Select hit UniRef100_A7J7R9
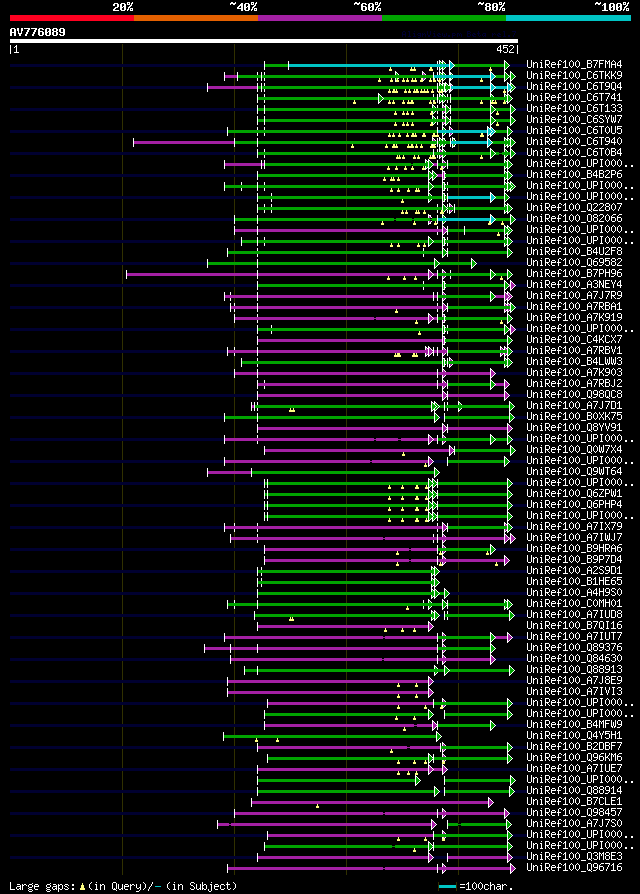Image resolution: width=640 pixels, height=894 pixels. (574, 295)
